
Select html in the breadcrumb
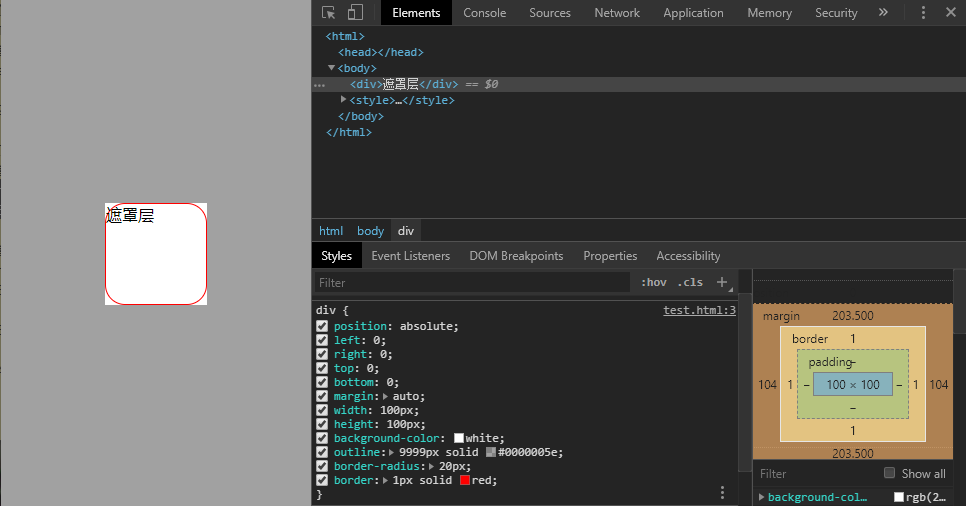pos(331,231)
